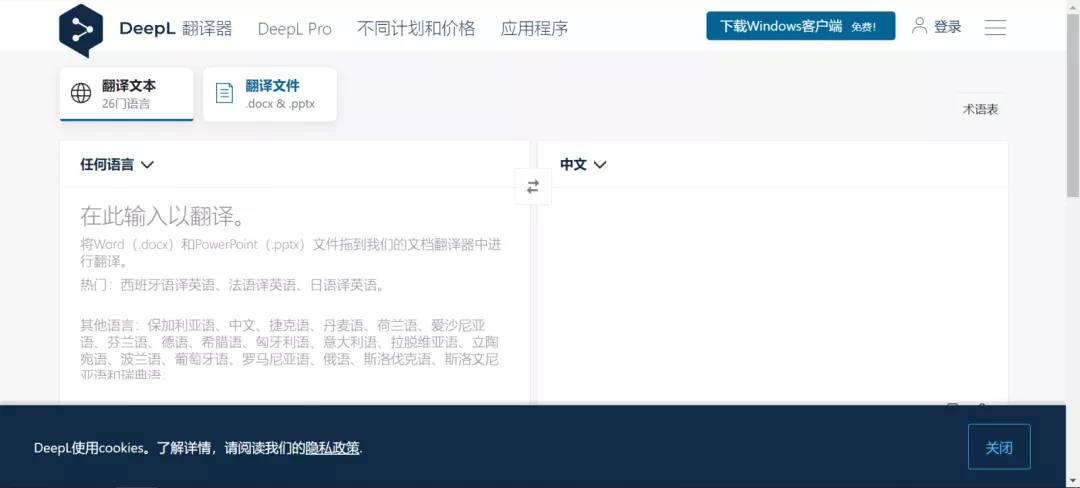Click the page's vertical scrollbar

(1073, 120)
